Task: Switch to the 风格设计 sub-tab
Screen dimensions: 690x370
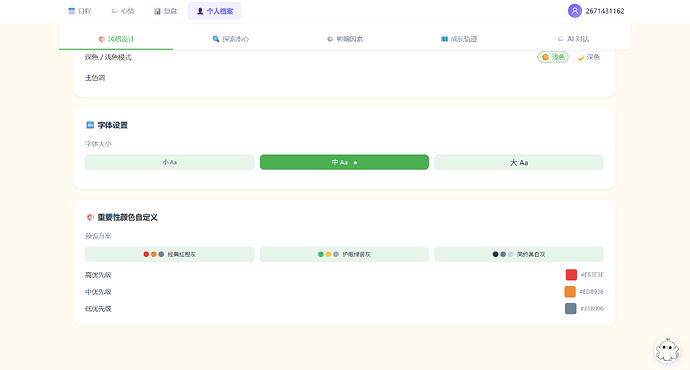Action: [x=116, y=39]
